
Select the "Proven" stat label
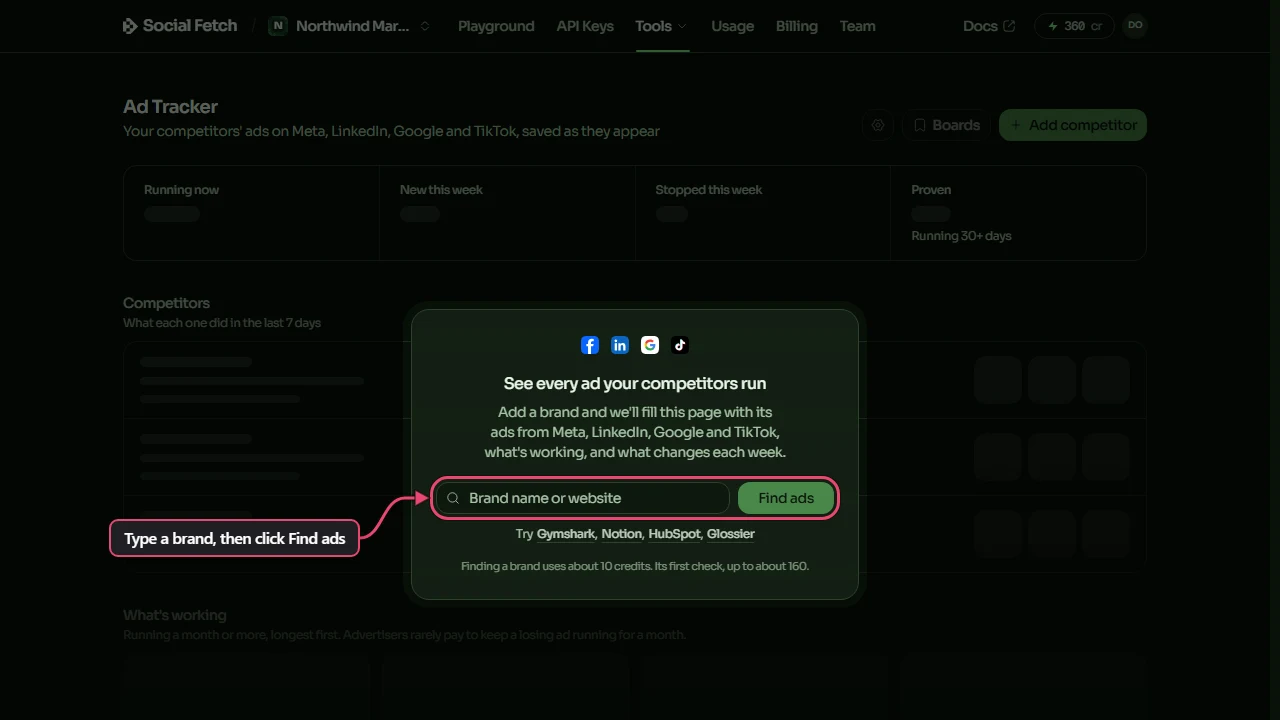click(931, 190)
